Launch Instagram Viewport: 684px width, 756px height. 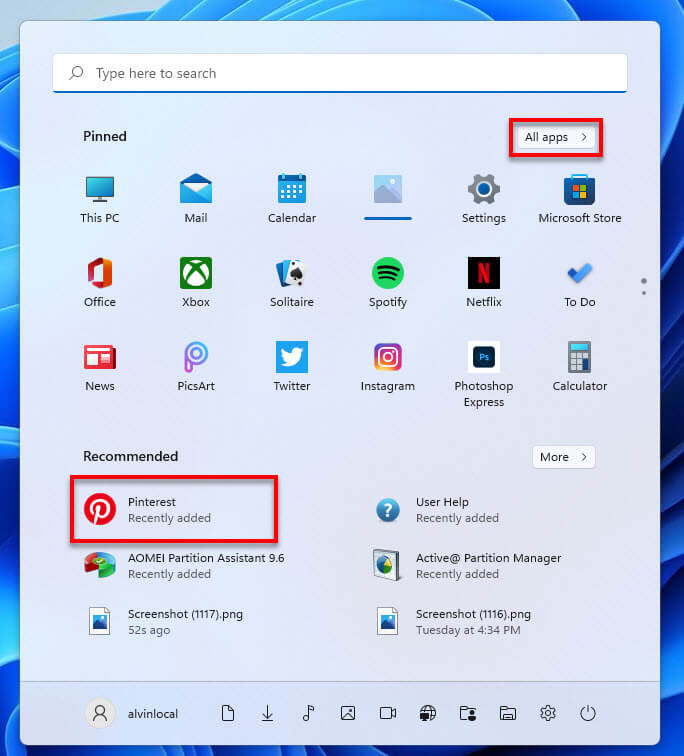(x=388, y=366)
